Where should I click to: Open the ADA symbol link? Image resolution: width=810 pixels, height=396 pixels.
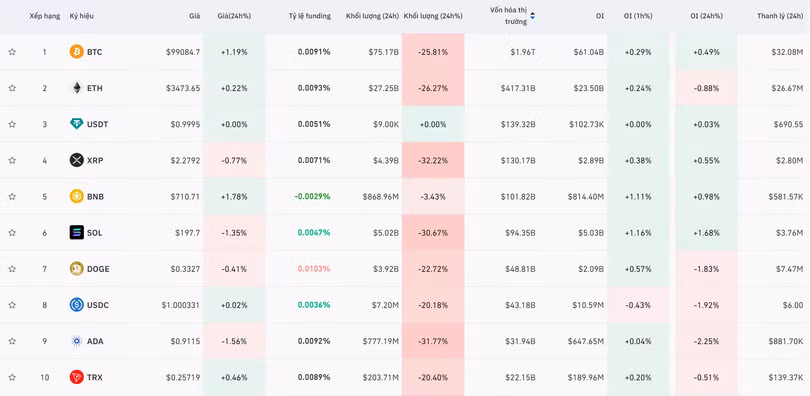(x=95, y=341)
